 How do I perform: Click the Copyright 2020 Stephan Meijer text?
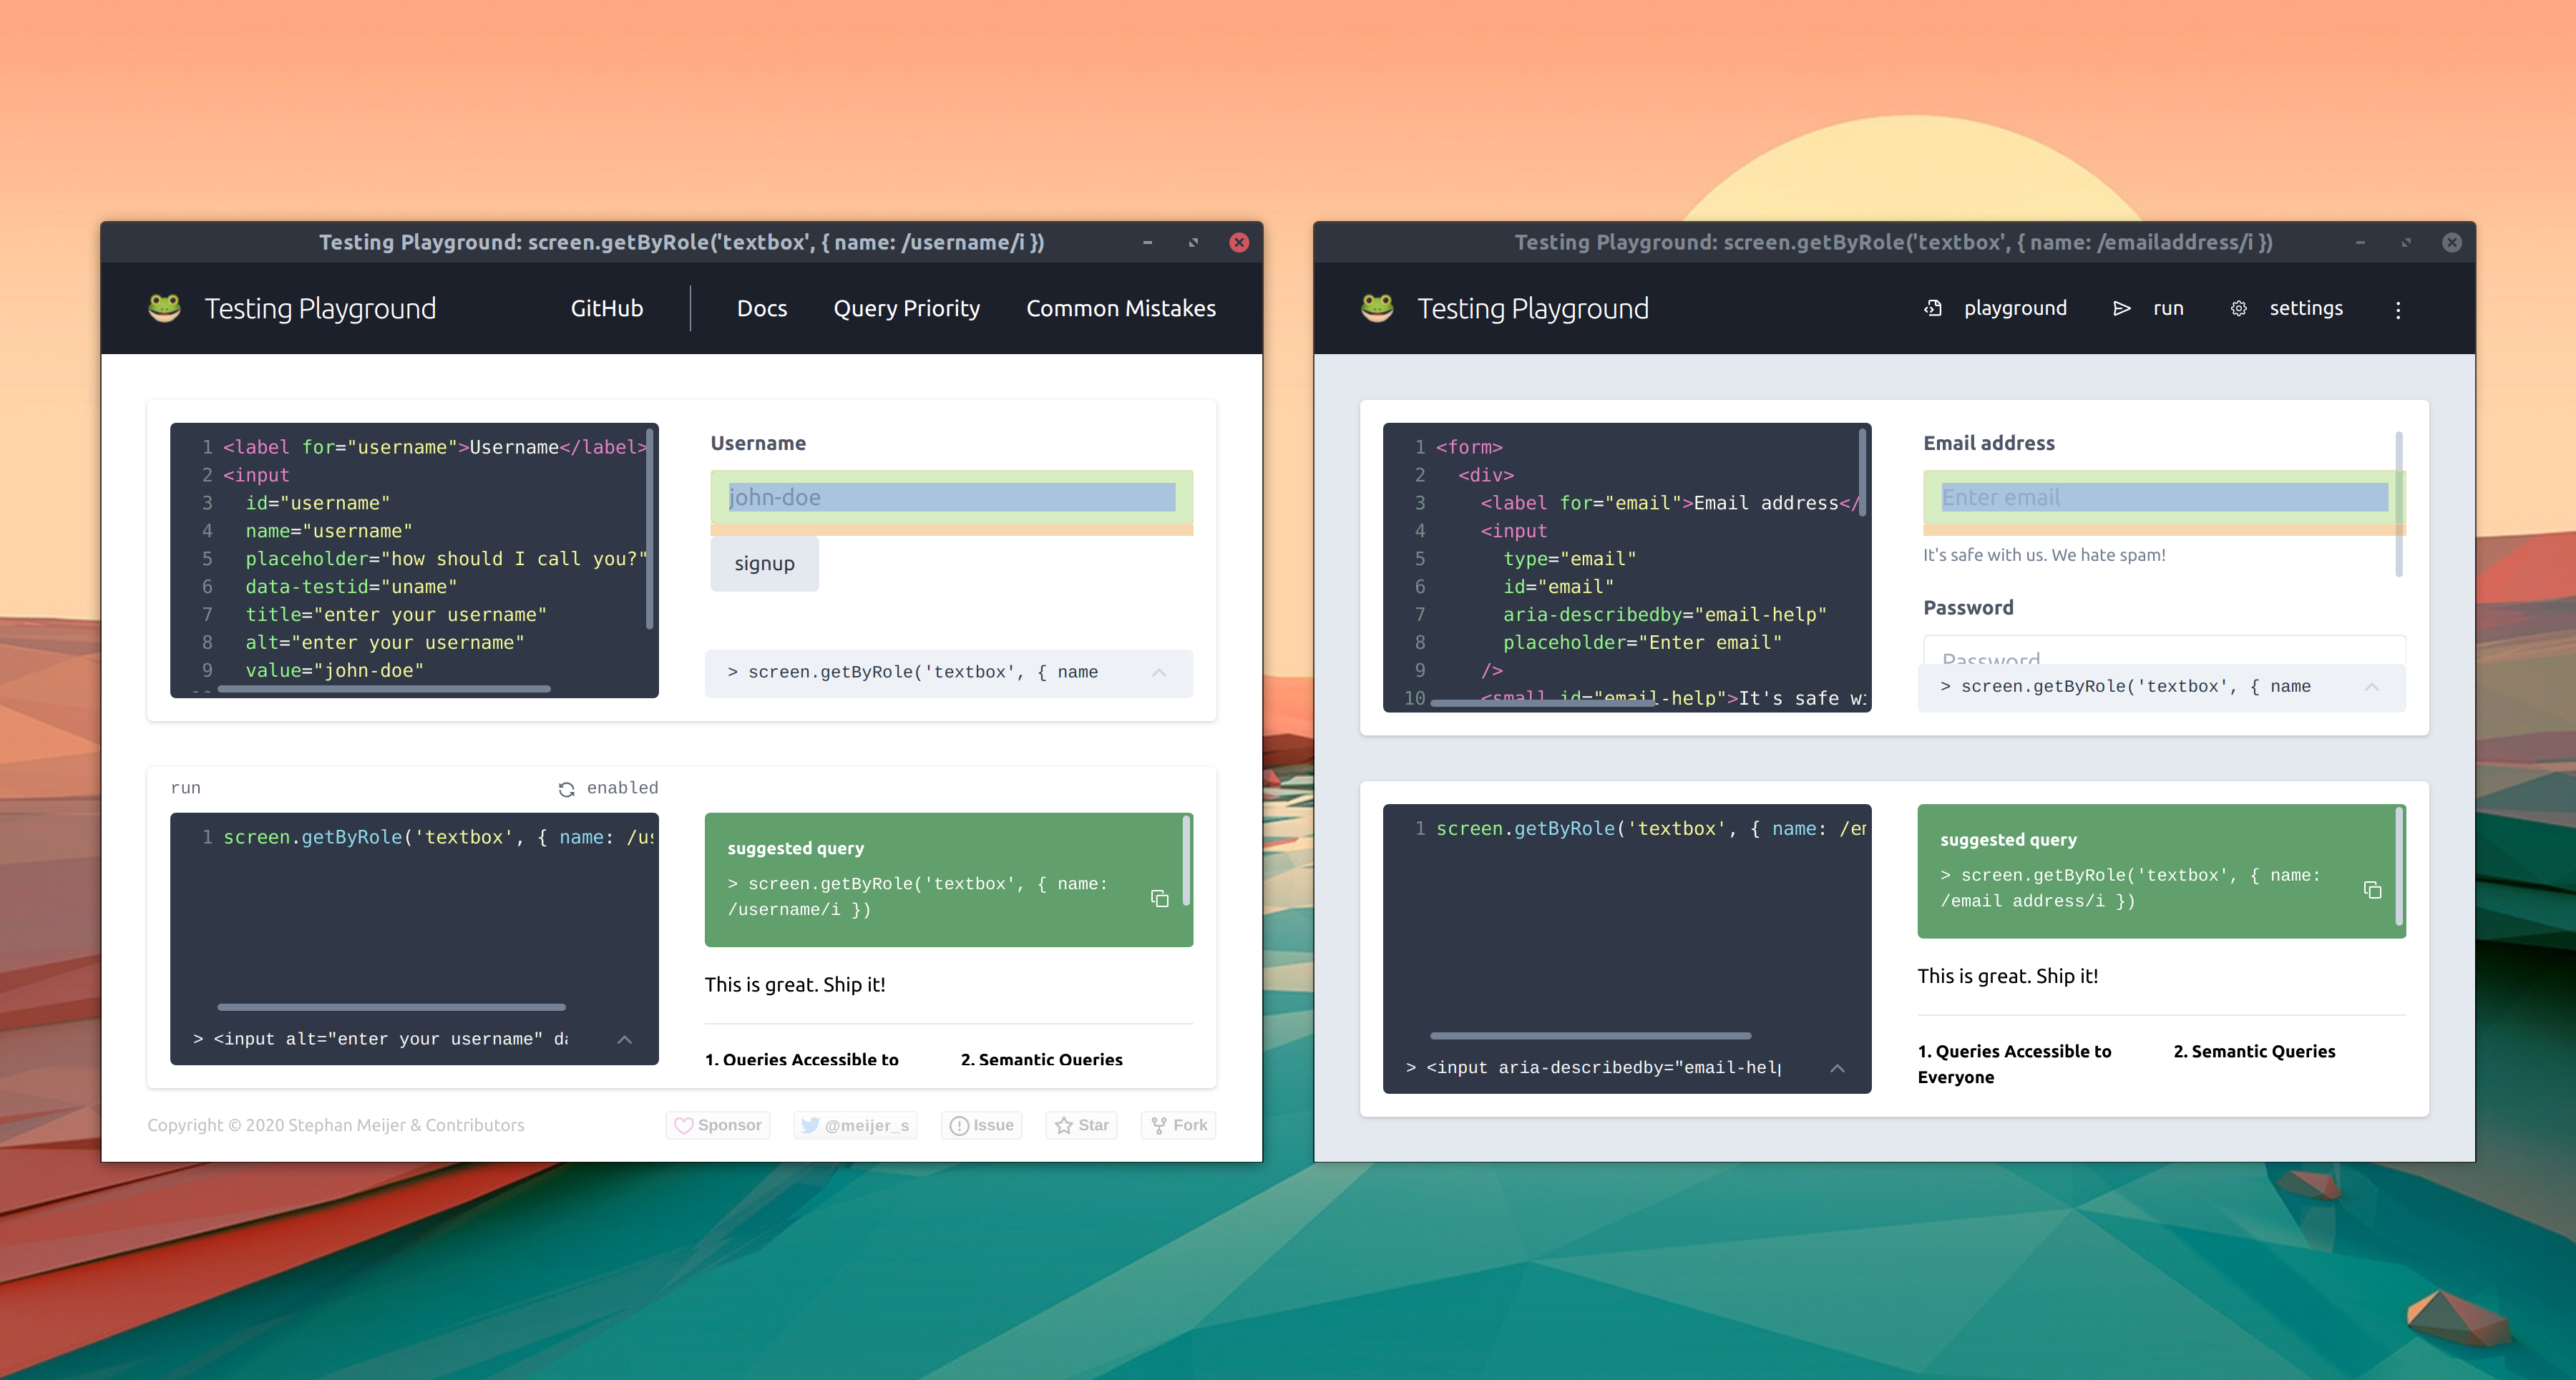pos(336,1125)
